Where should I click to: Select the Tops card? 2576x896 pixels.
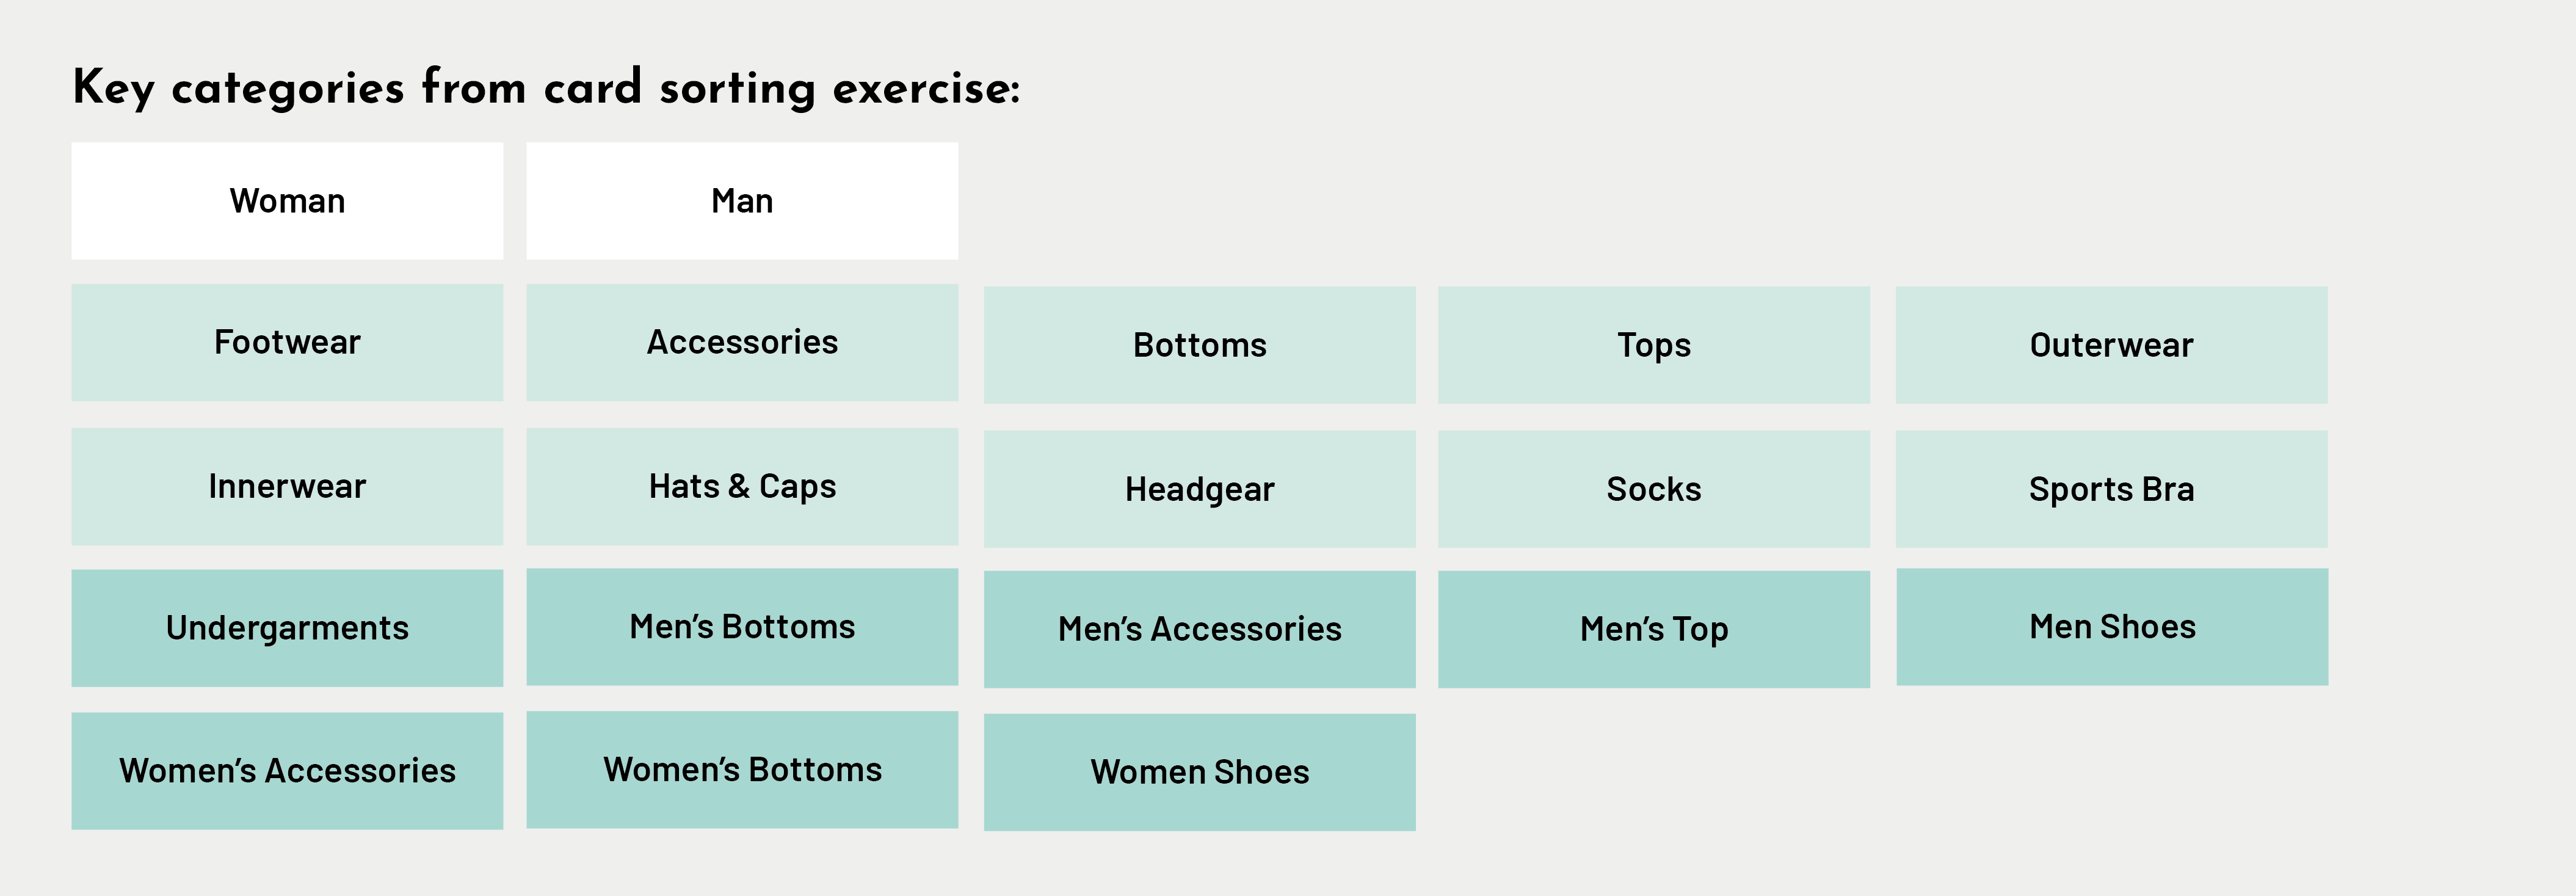click(x=1654, y=345)
